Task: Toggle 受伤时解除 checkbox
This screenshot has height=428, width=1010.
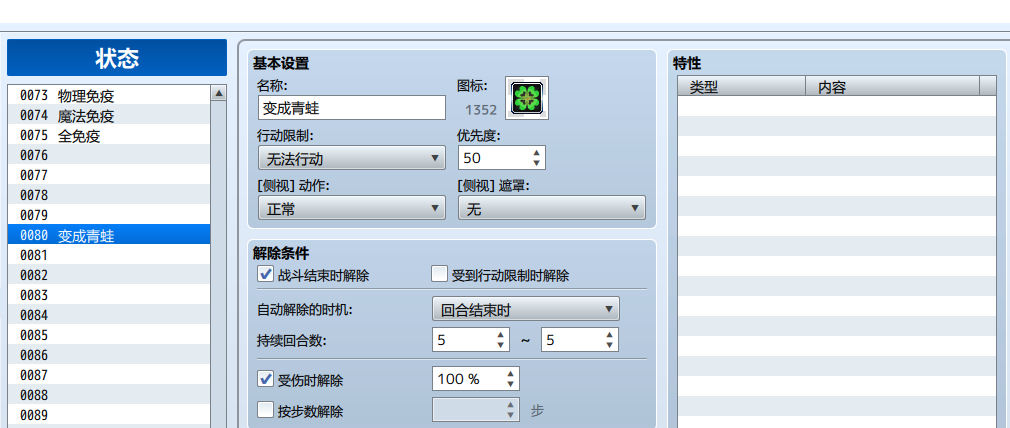Action: pyautogui.click(x=265, y=379)
